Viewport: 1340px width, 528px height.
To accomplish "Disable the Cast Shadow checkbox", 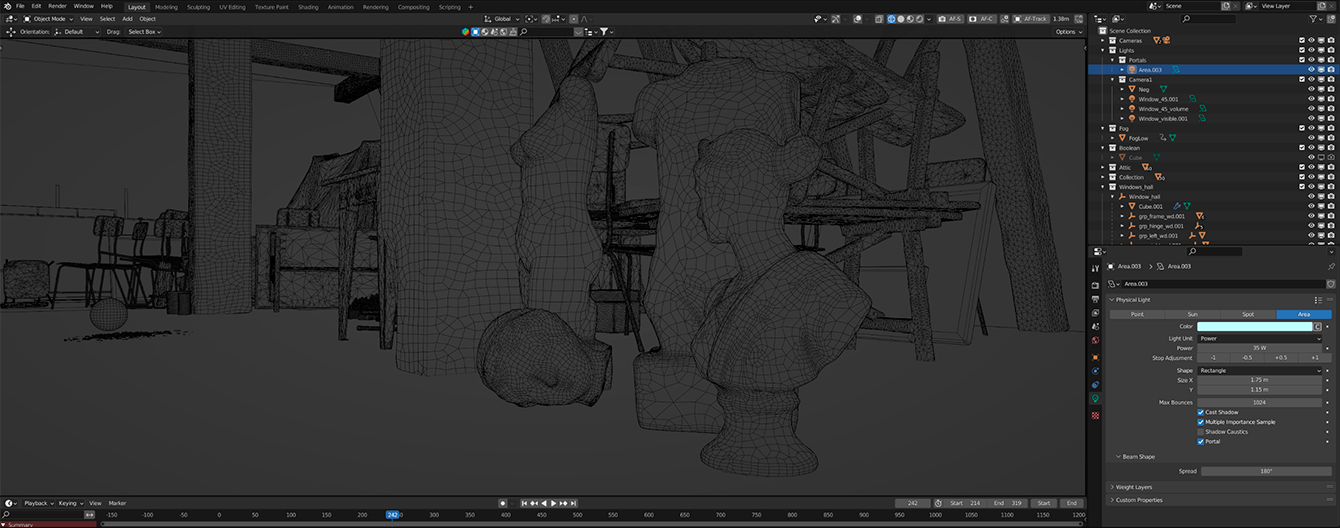I will pyautogui.click(x=1201, y=412).
